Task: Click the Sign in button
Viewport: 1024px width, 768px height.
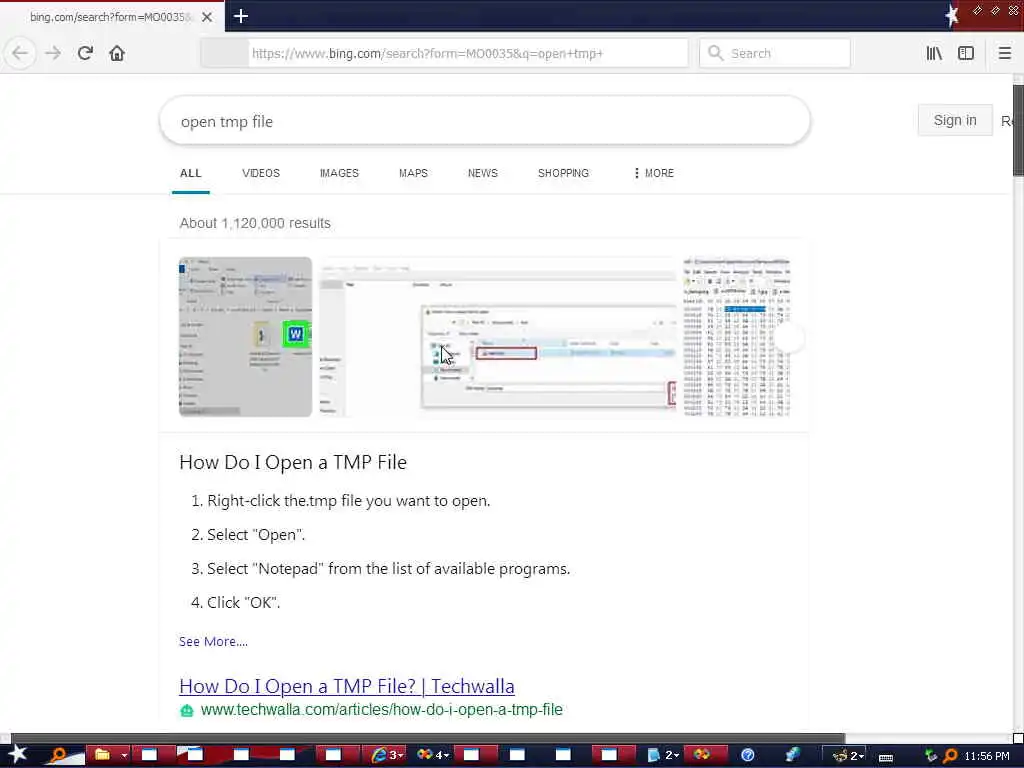Action: point(955,120)
